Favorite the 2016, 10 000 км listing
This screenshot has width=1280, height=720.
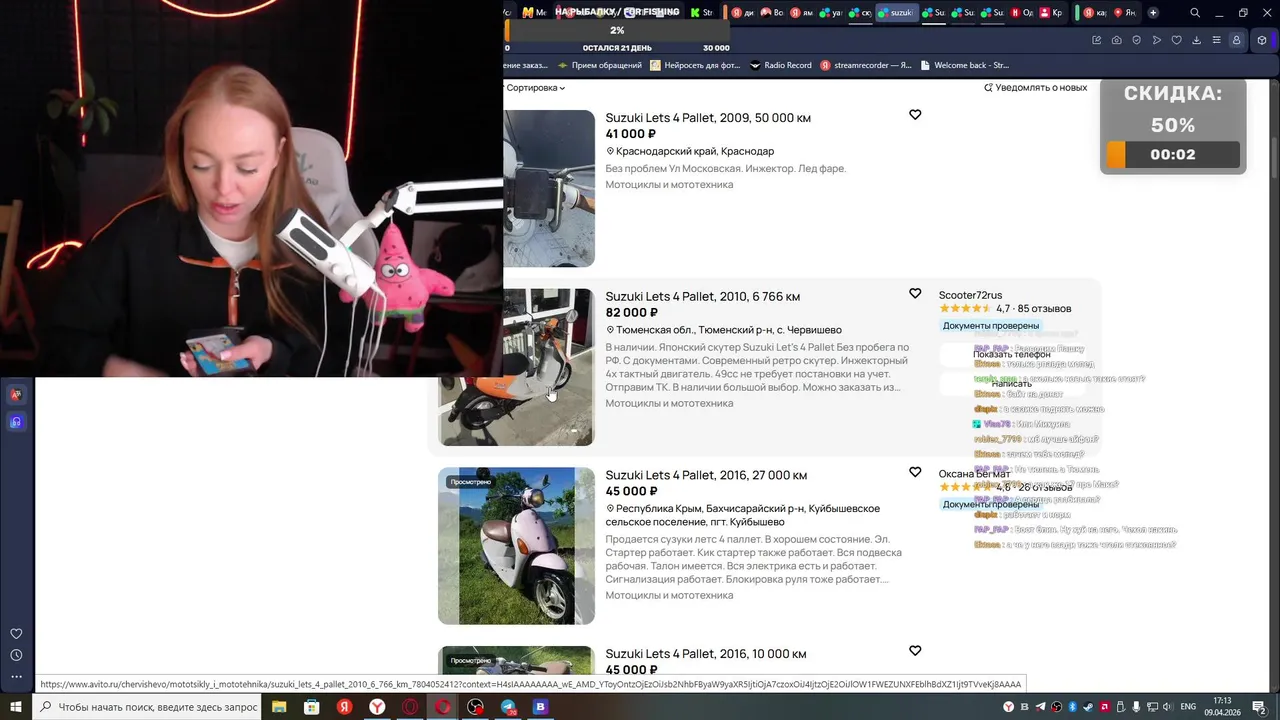pos(915,651)
